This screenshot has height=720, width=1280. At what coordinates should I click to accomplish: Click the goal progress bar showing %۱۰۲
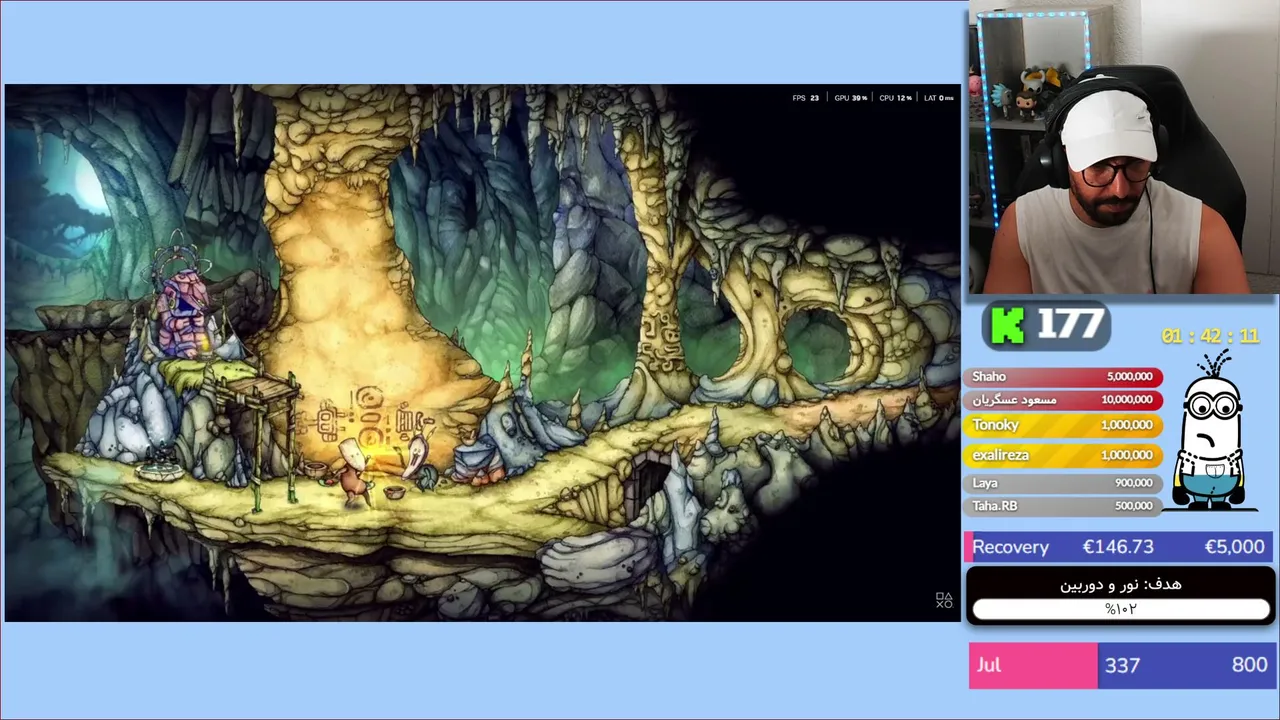tap(1121, 609)
